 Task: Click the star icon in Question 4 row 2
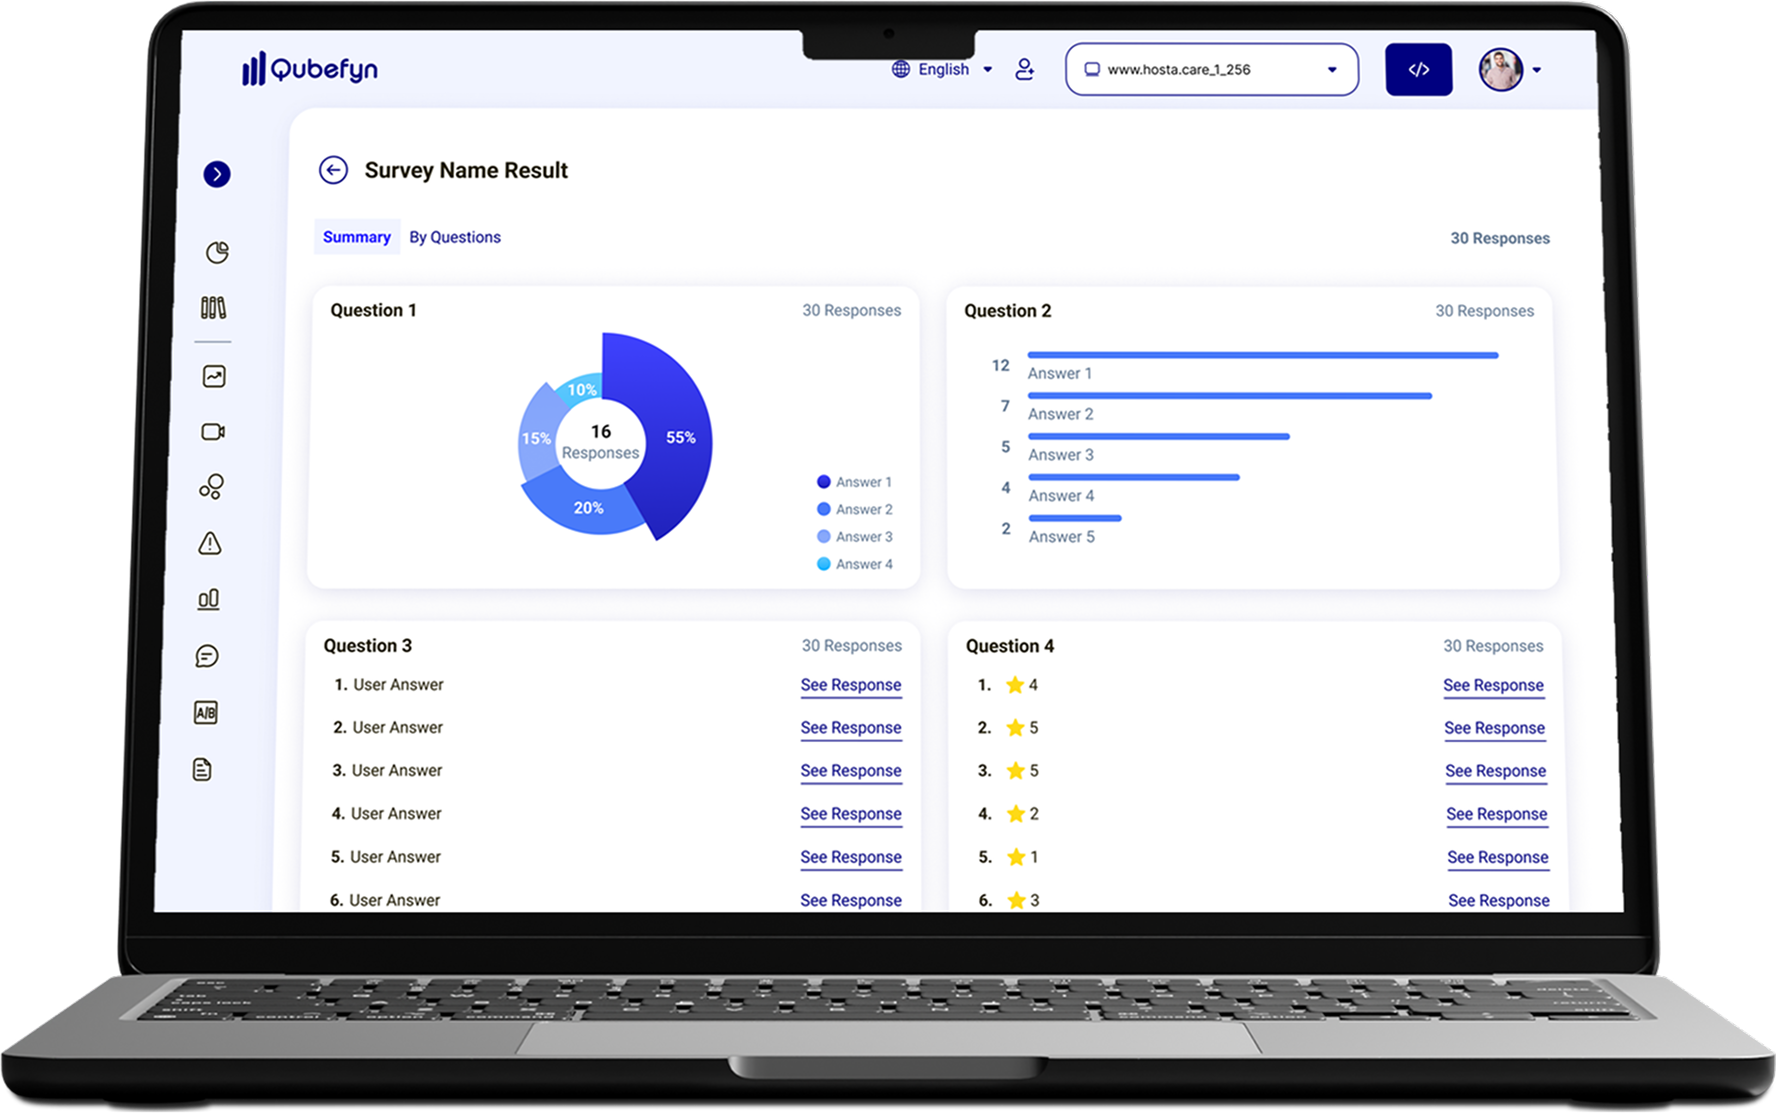tap(1015, 727)
